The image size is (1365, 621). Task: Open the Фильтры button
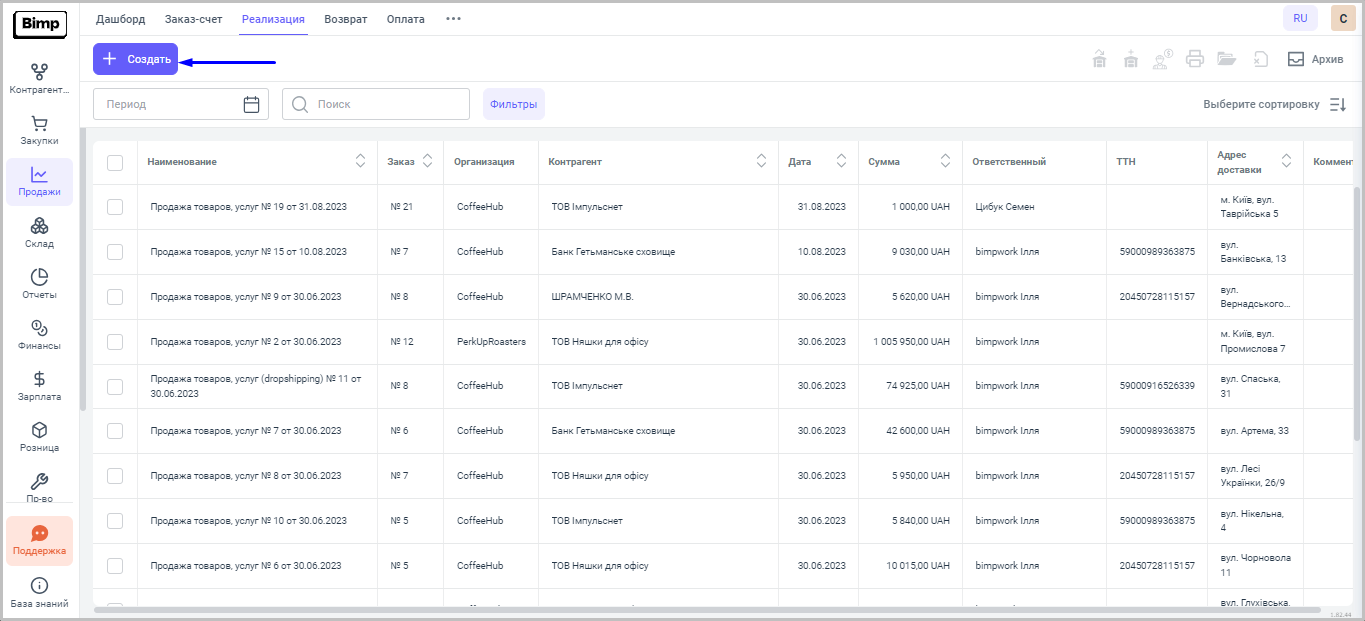[x=513, y=104]
